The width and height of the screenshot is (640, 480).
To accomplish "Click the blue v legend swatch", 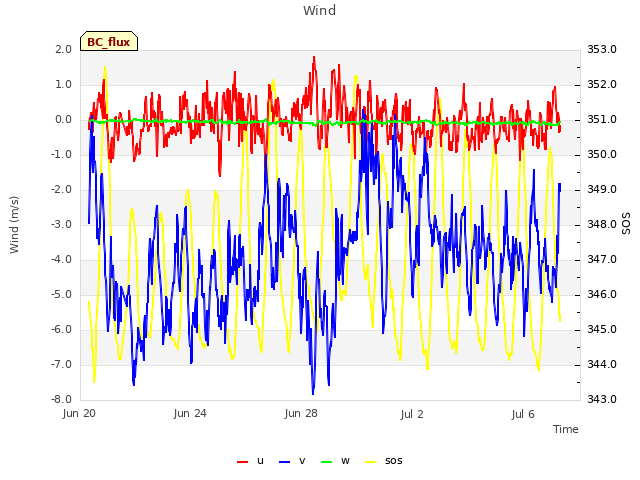I will [x=284, y=462].
